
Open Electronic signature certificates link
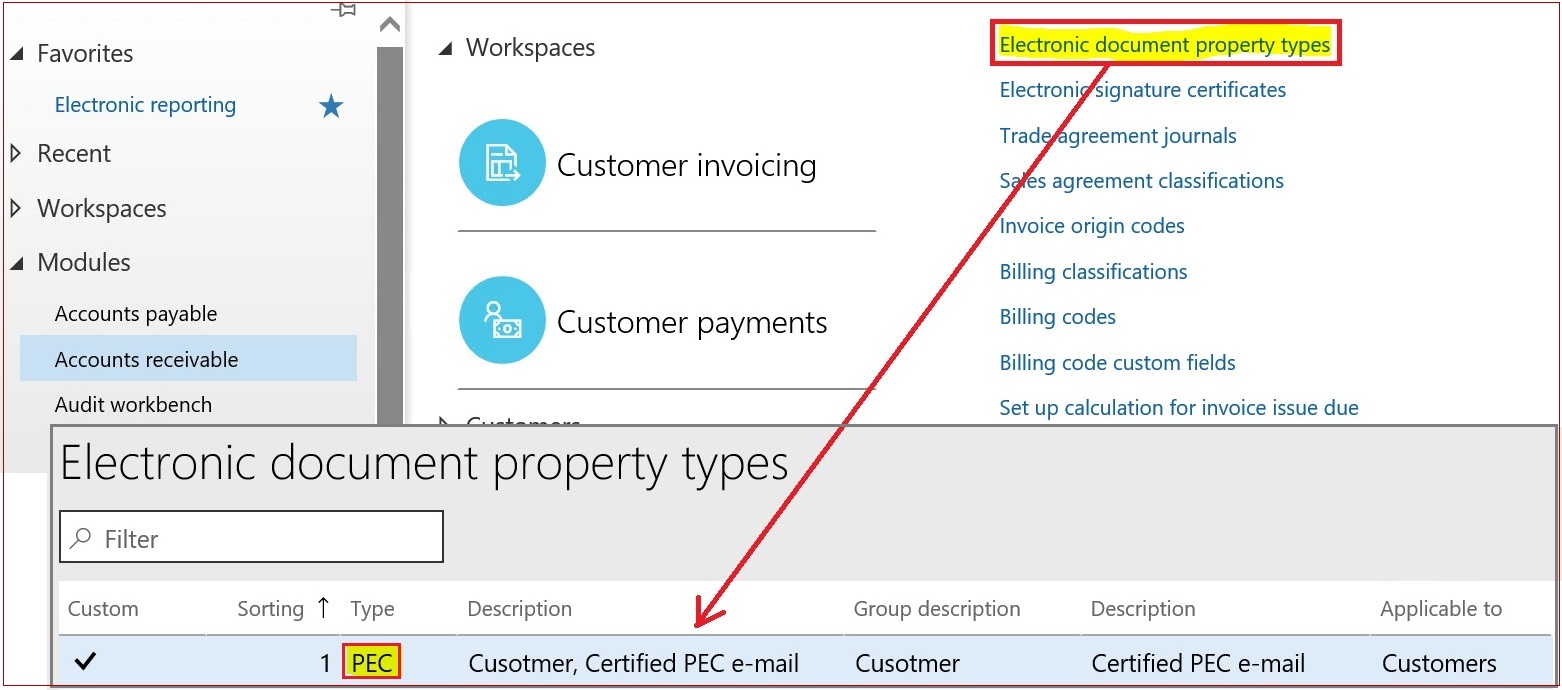click(1143, 90)
